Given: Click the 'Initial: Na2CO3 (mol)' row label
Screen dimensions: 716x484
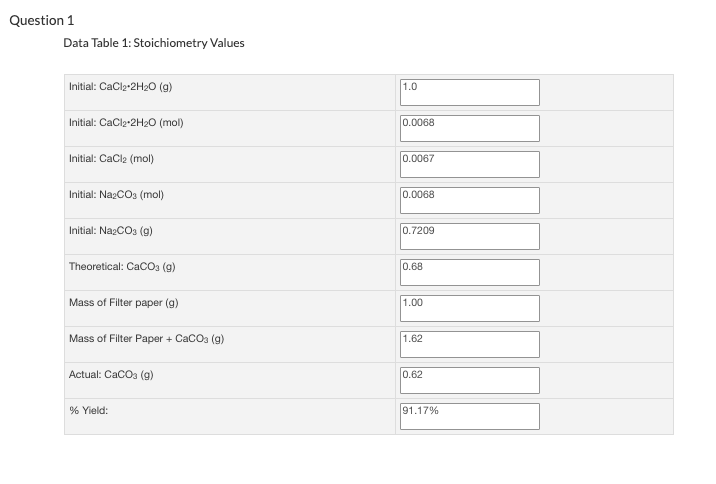Looking at the screenshot, I should pyautogui.click(x=116, y=195).
